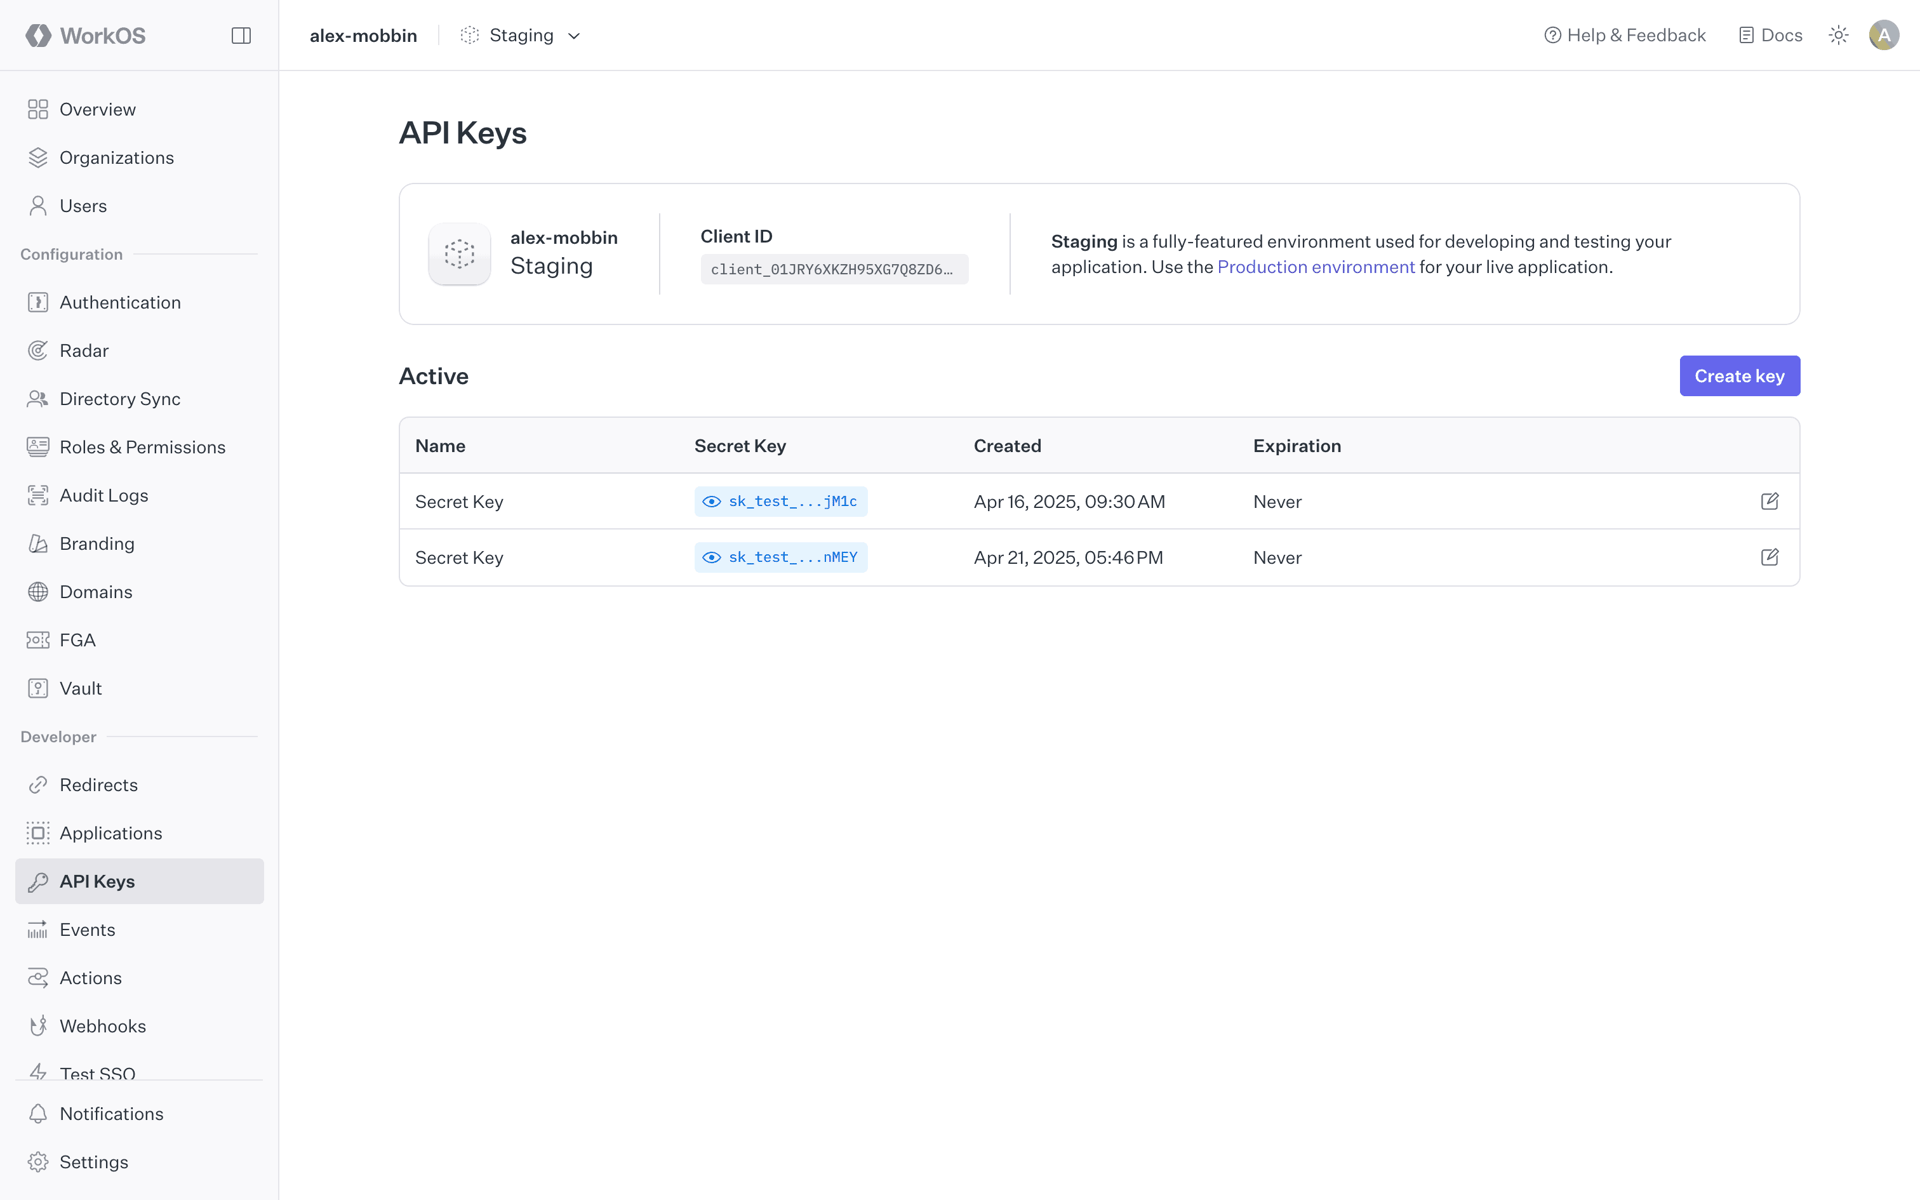1920x1200 pixels.
Task: Click the Expiration column header
Action: [x=1297, y=446]
